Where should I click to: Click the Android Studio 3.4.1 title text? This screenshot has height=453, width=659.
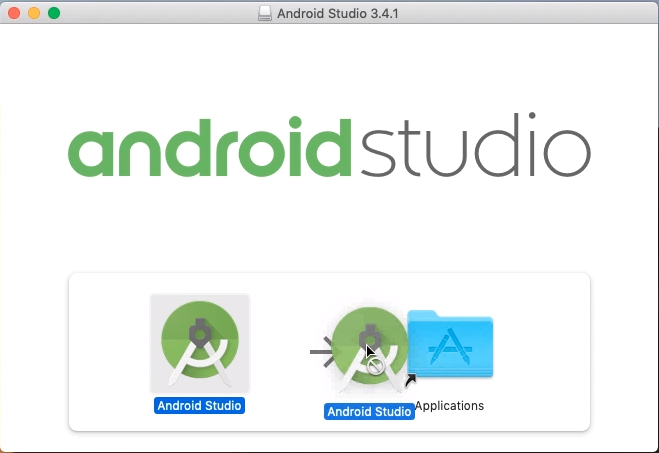tap(337, 13)
